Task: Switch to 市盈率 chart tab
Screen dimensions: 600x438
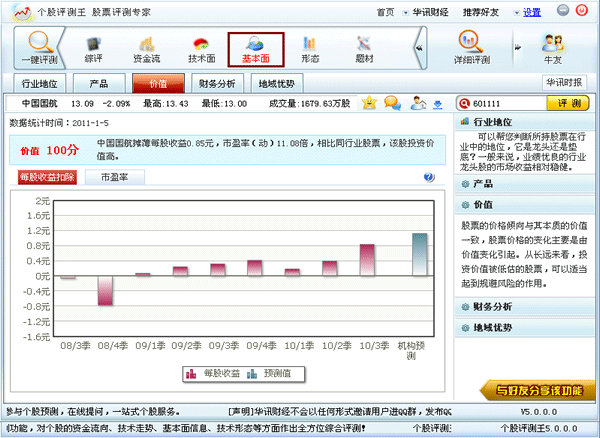Action: point(115,177)
